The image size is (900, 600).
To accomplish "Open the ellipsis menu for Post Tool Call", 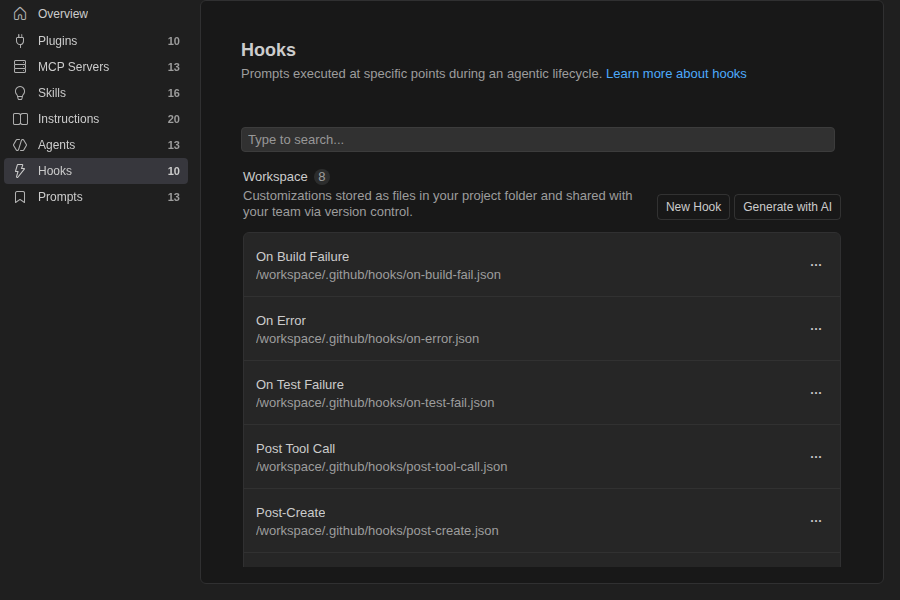I will coord(816,457).
